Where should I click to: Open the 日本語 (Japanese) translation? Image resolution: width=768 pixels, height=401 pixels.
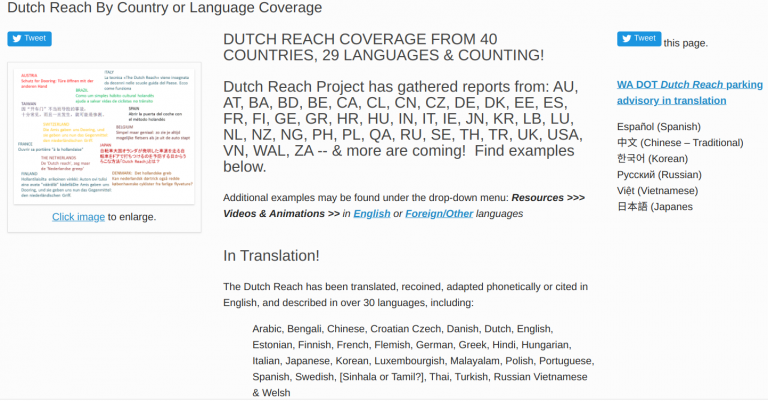(657, 206)
